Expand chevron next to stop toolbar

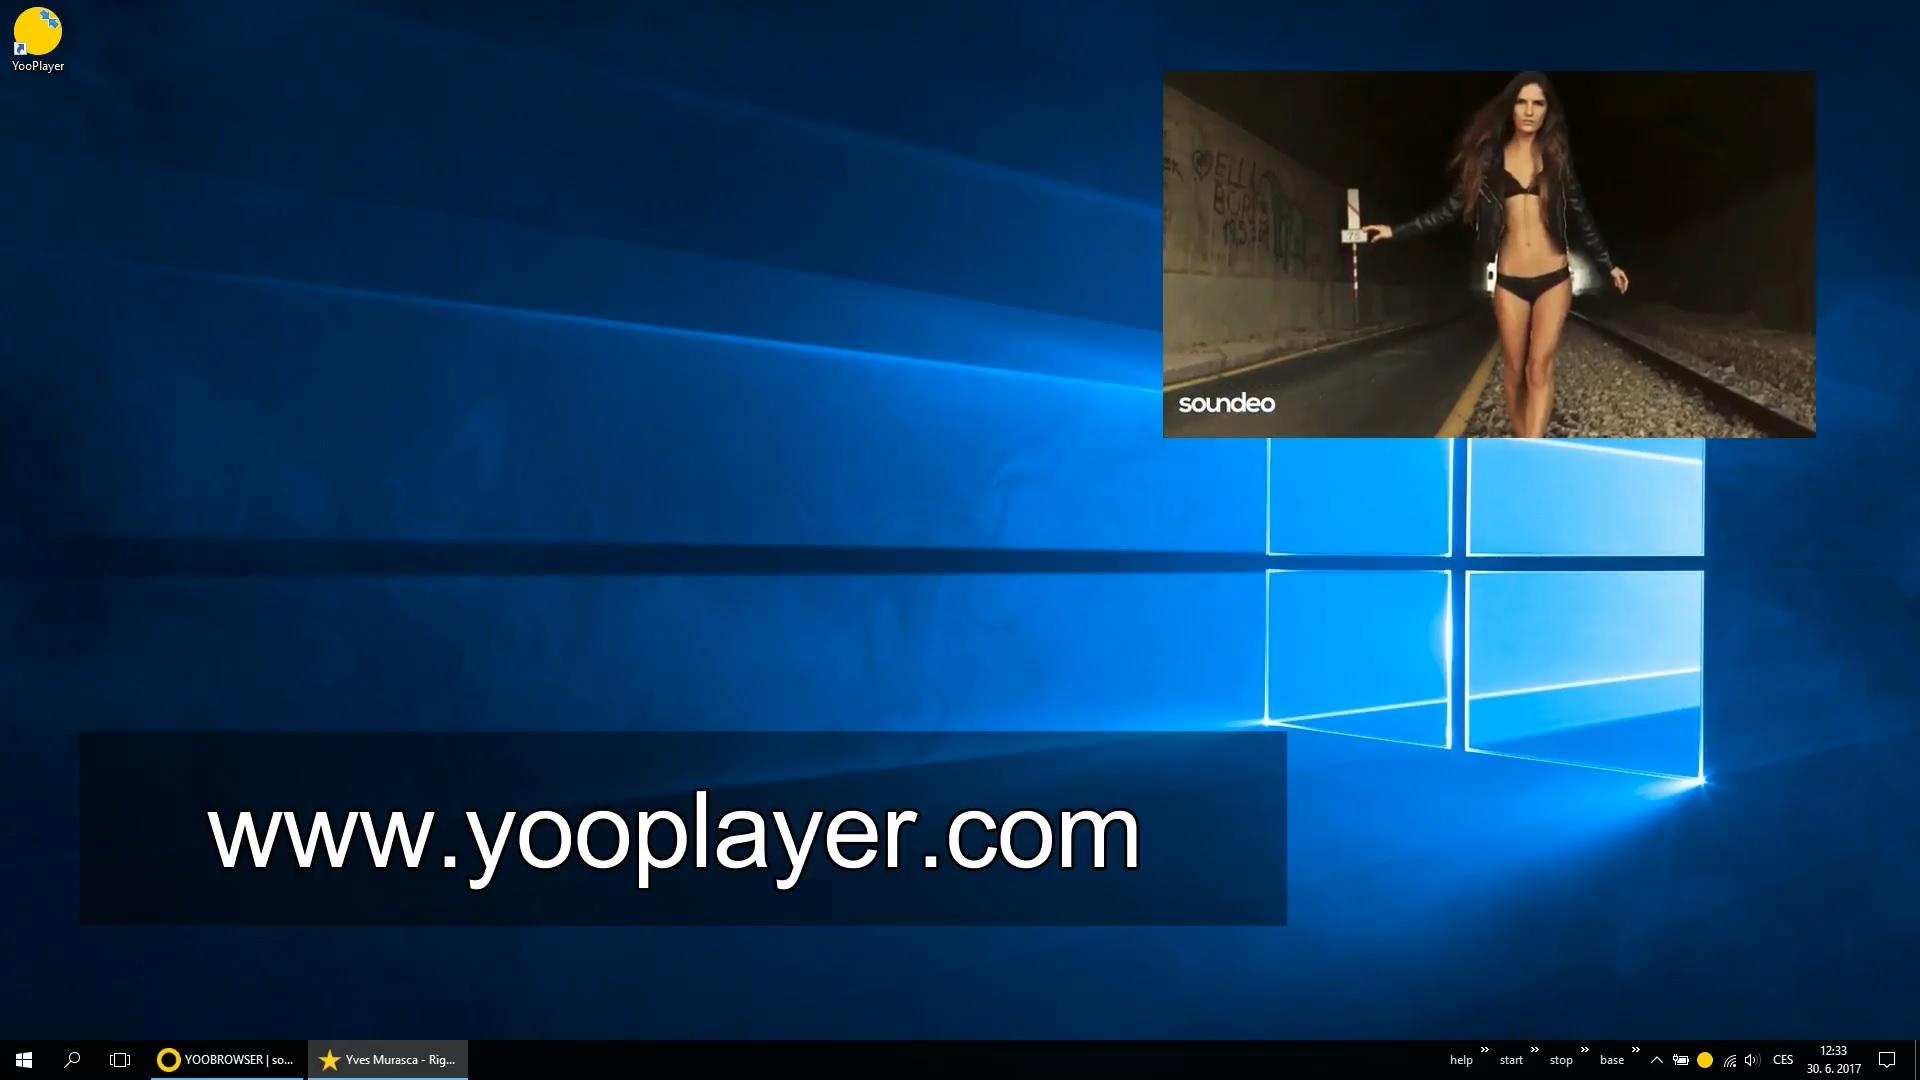pos(1585,1050)
